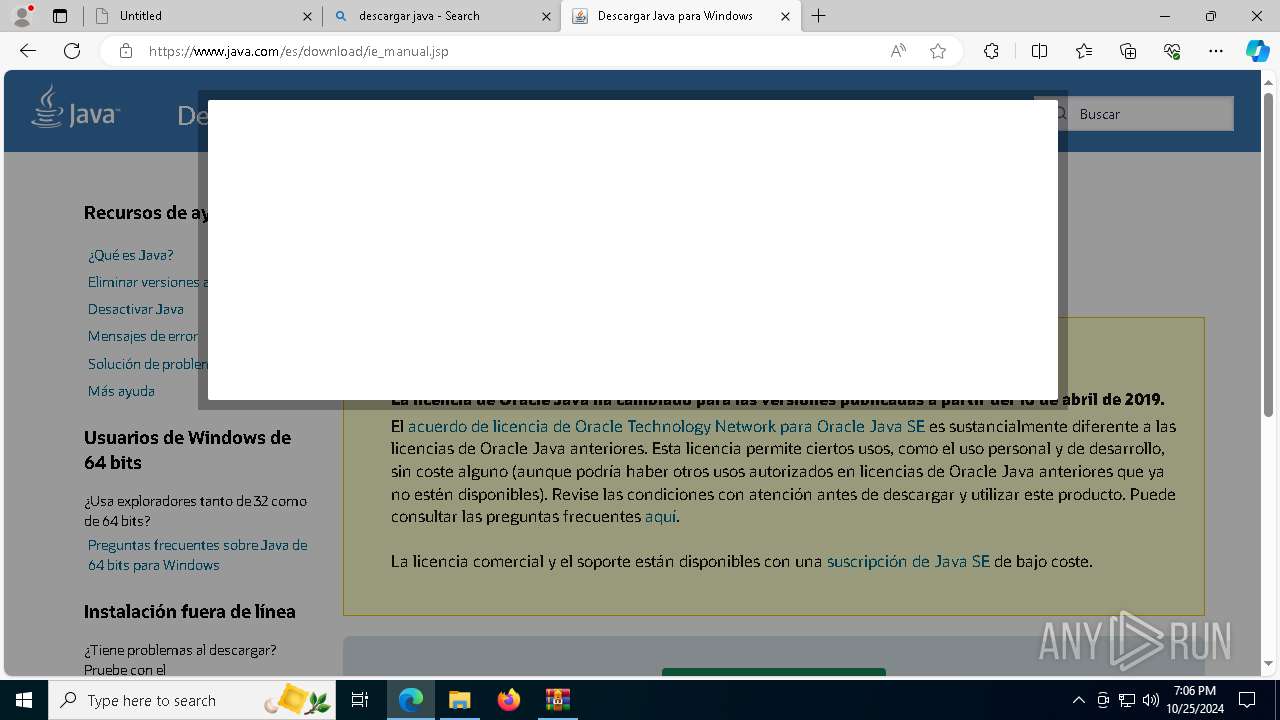Select the 'Usuarios de Windows de 64 bits' heading
Image resolution: width=1280 pixels, height=720 pixels.
pyautogui.click(x=187, y=450)
